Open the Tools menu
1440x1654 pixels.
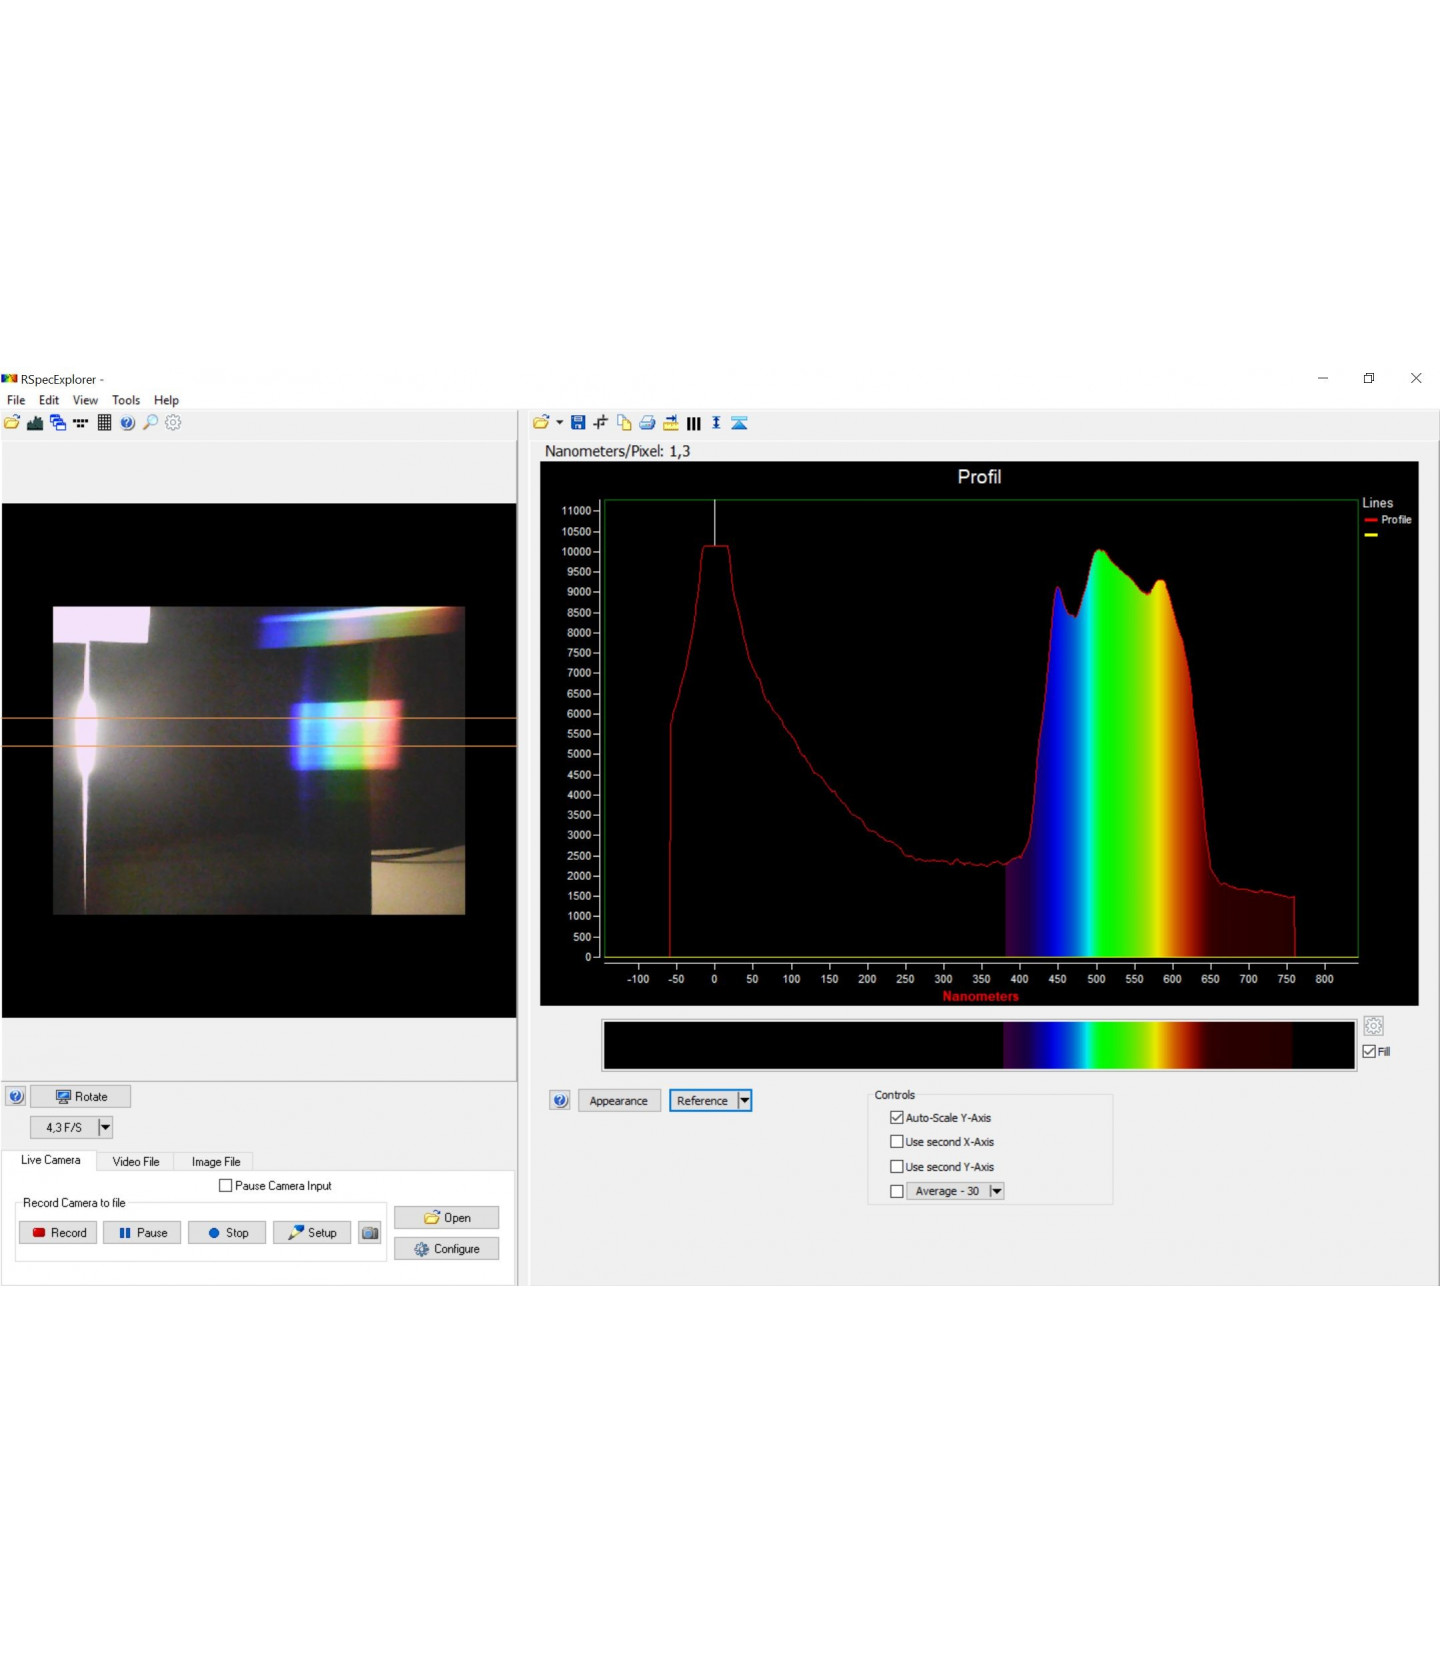(126, 400)
